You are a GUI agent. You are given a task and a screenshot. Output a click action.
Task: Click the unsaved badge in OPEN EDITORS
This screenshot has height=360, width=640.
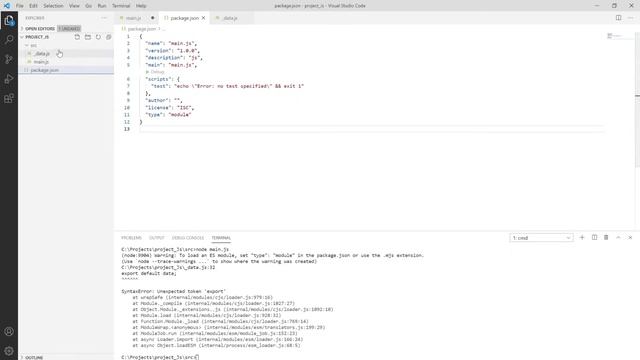point(69,29)
